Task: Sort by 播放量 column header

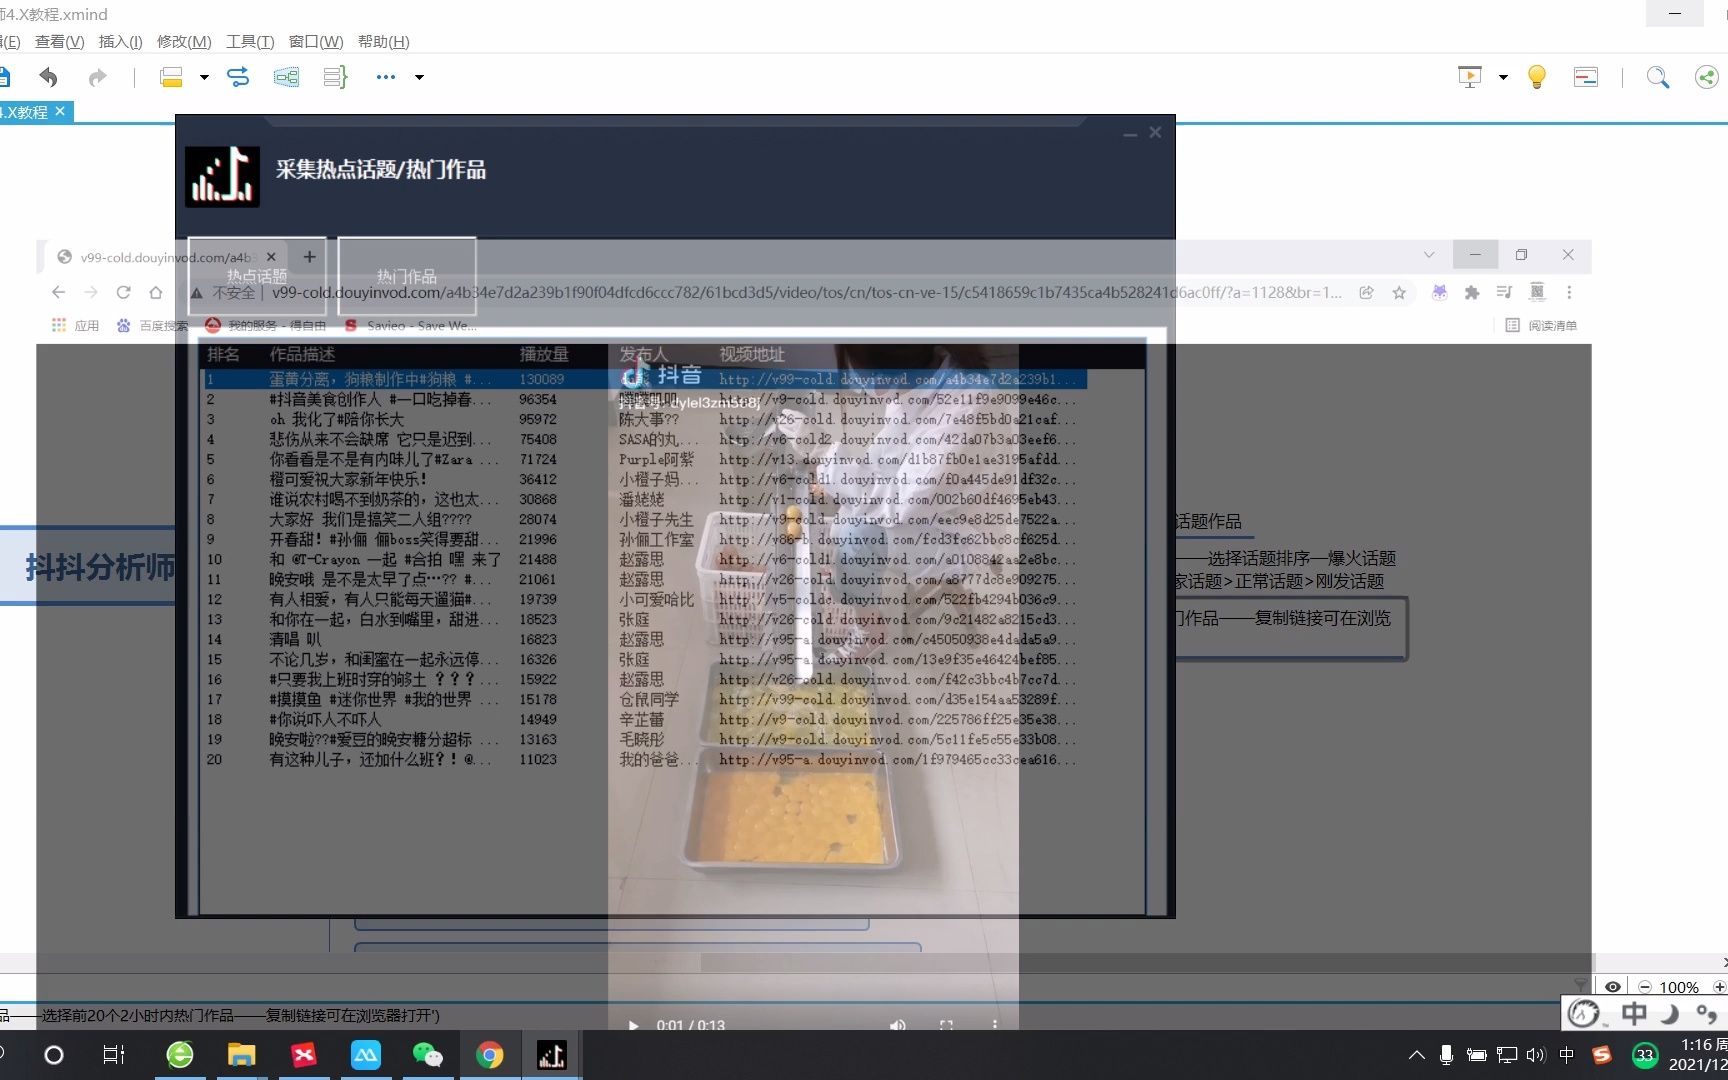Action: 544,354
